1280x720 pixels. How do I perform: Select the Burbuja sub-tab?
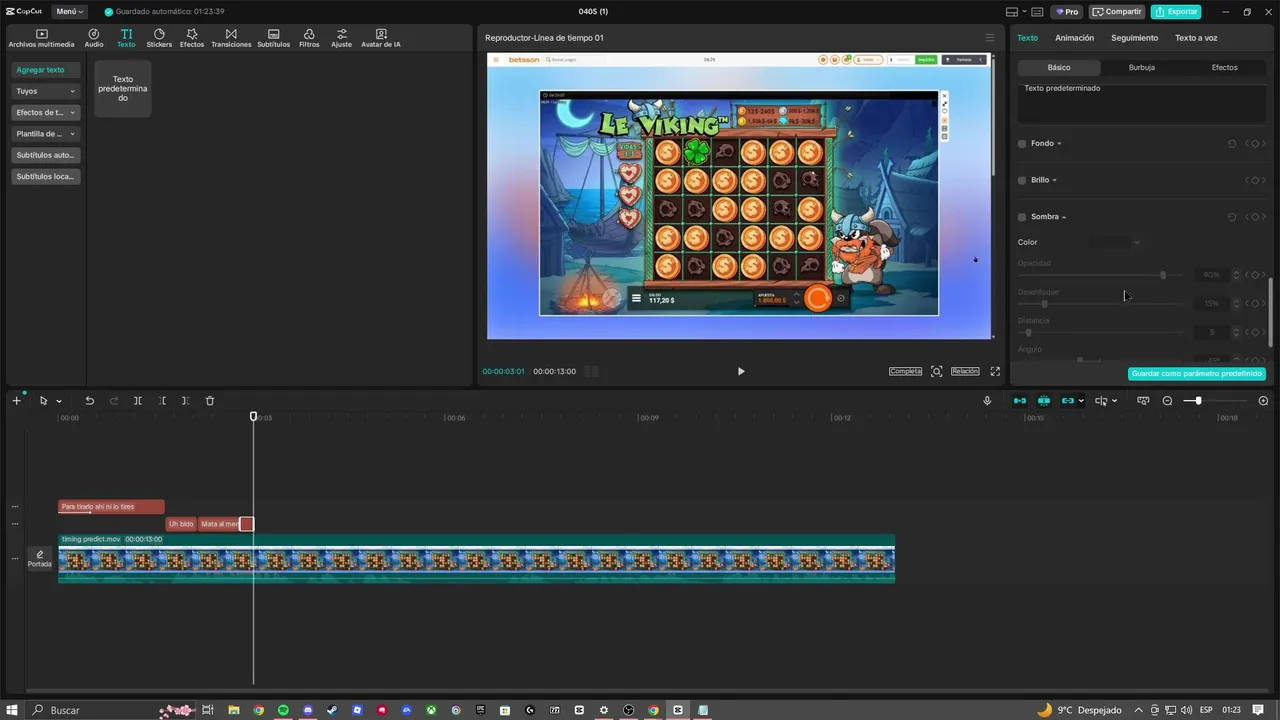click(1141, 68)
